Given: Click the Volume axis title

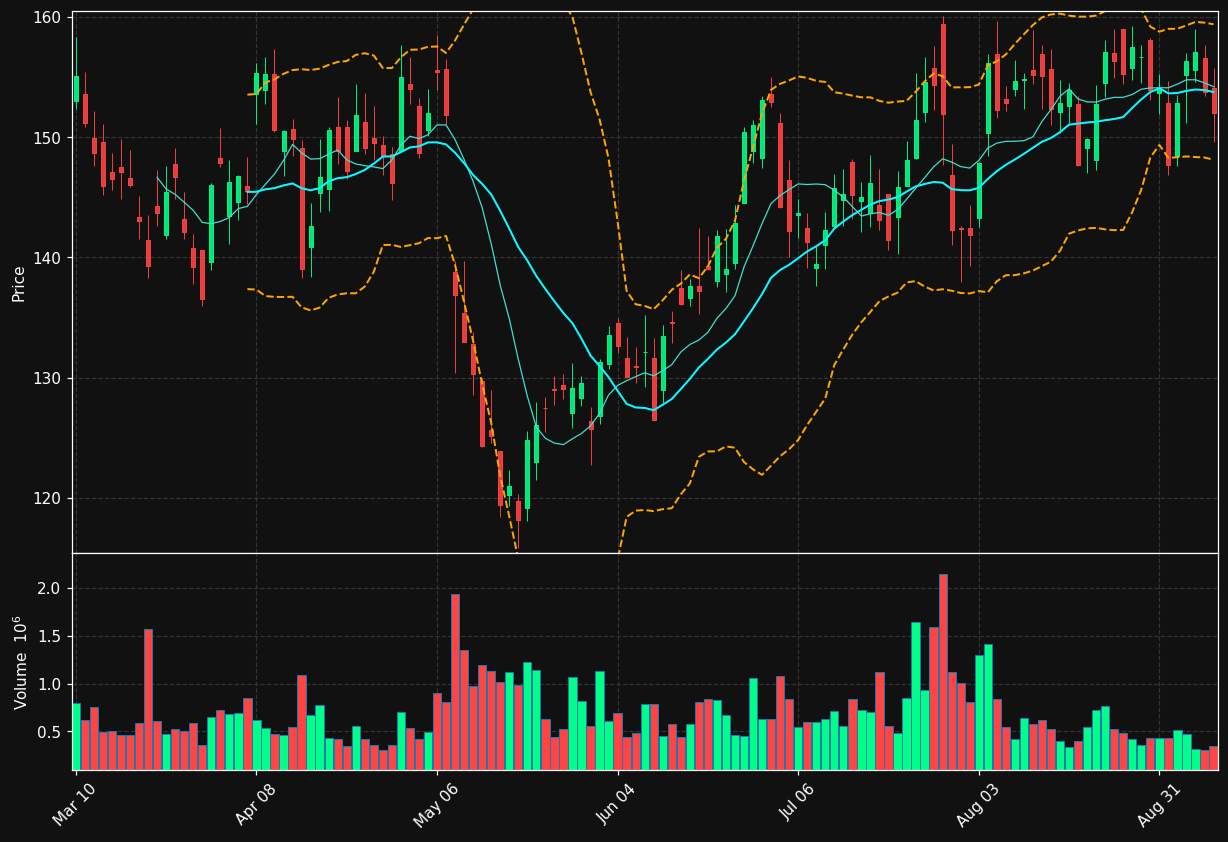Looking at the screenshot, I should click(x=19, y=662).
